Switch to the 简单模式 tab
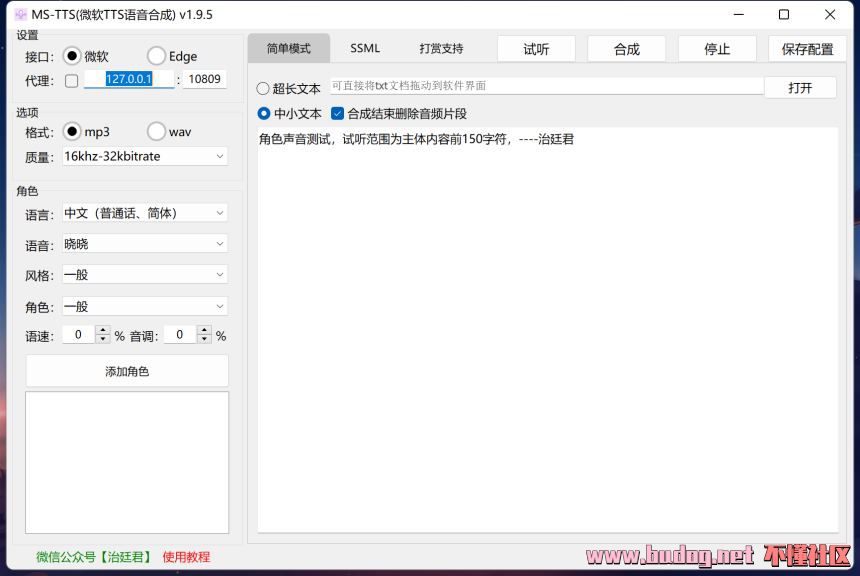The height and width of the screenshot is (576, 860). coord(288,48)
